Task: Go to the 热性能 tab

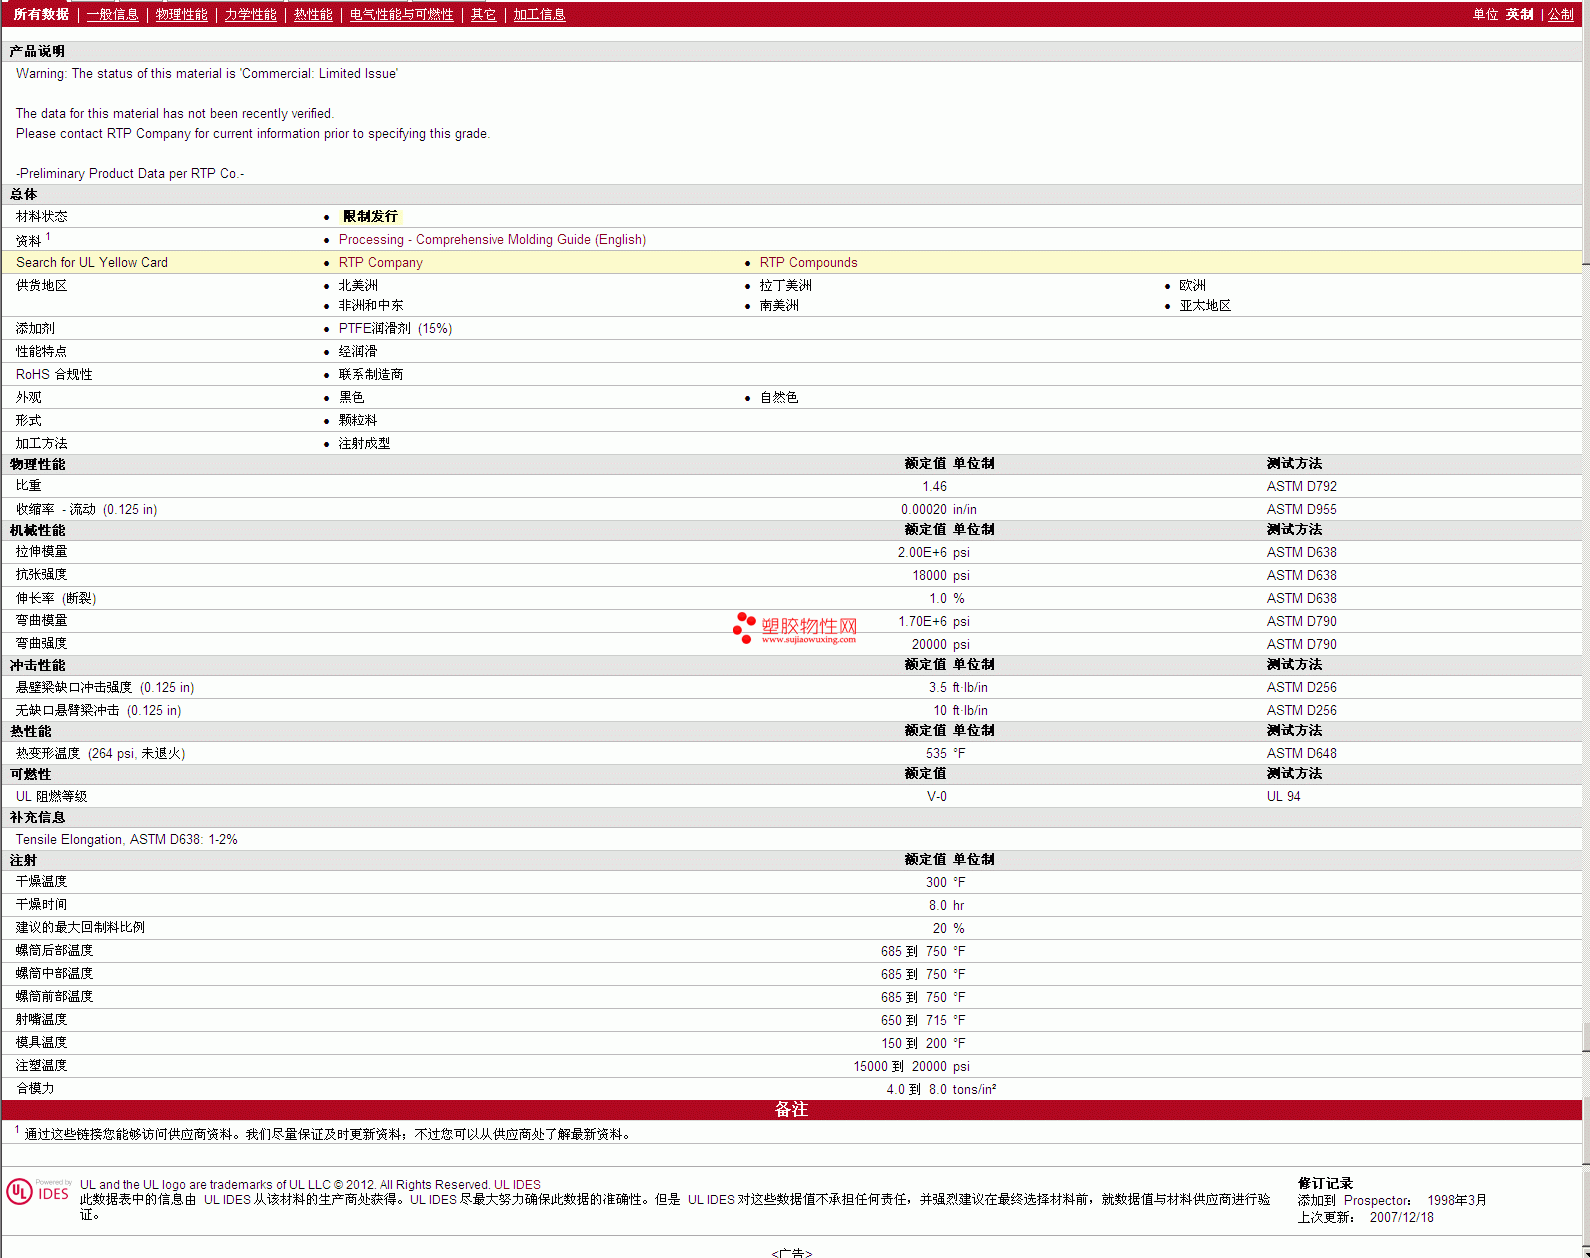Action: tap(313, 14)
